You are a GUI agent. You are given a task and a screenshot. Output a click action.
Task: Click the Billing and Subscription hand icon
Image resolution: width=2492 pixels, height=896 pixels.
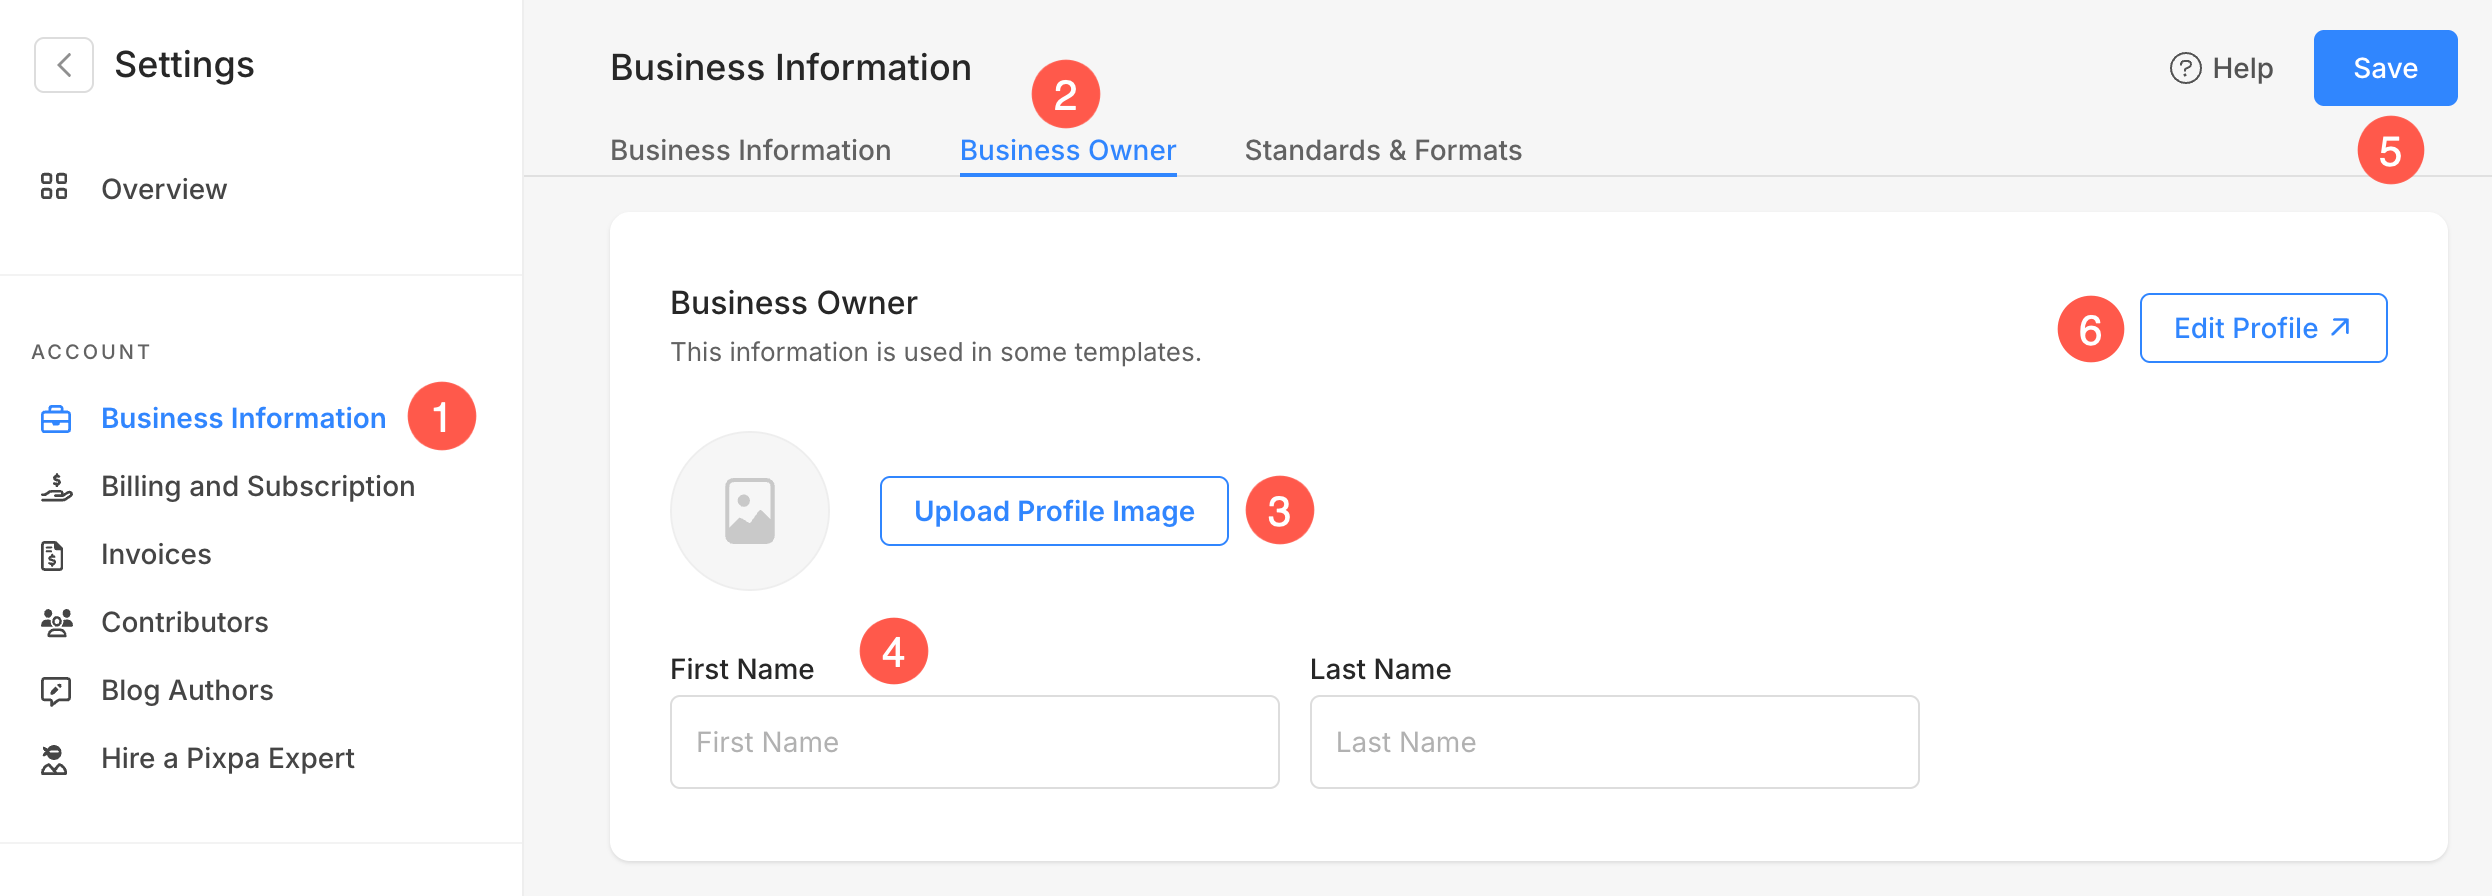(x=56, y=487)
